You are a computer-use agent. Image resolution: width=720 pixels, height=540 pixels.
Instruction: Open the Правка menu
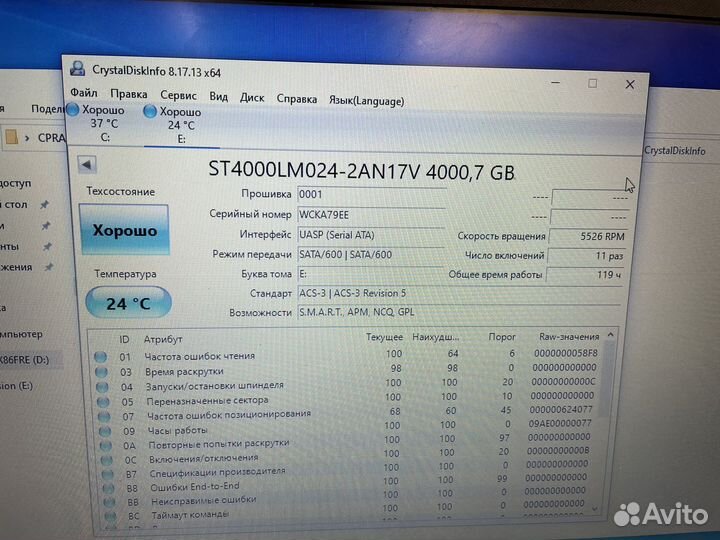pos(129,94)
